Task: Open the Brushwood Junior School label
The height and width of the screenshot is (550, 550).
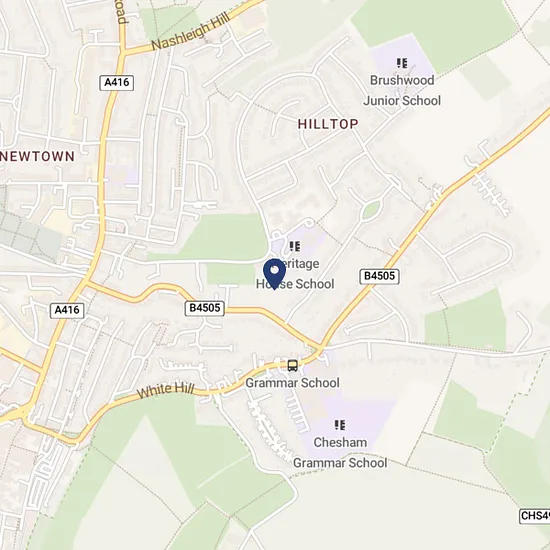Action: (x=402, y=90)
